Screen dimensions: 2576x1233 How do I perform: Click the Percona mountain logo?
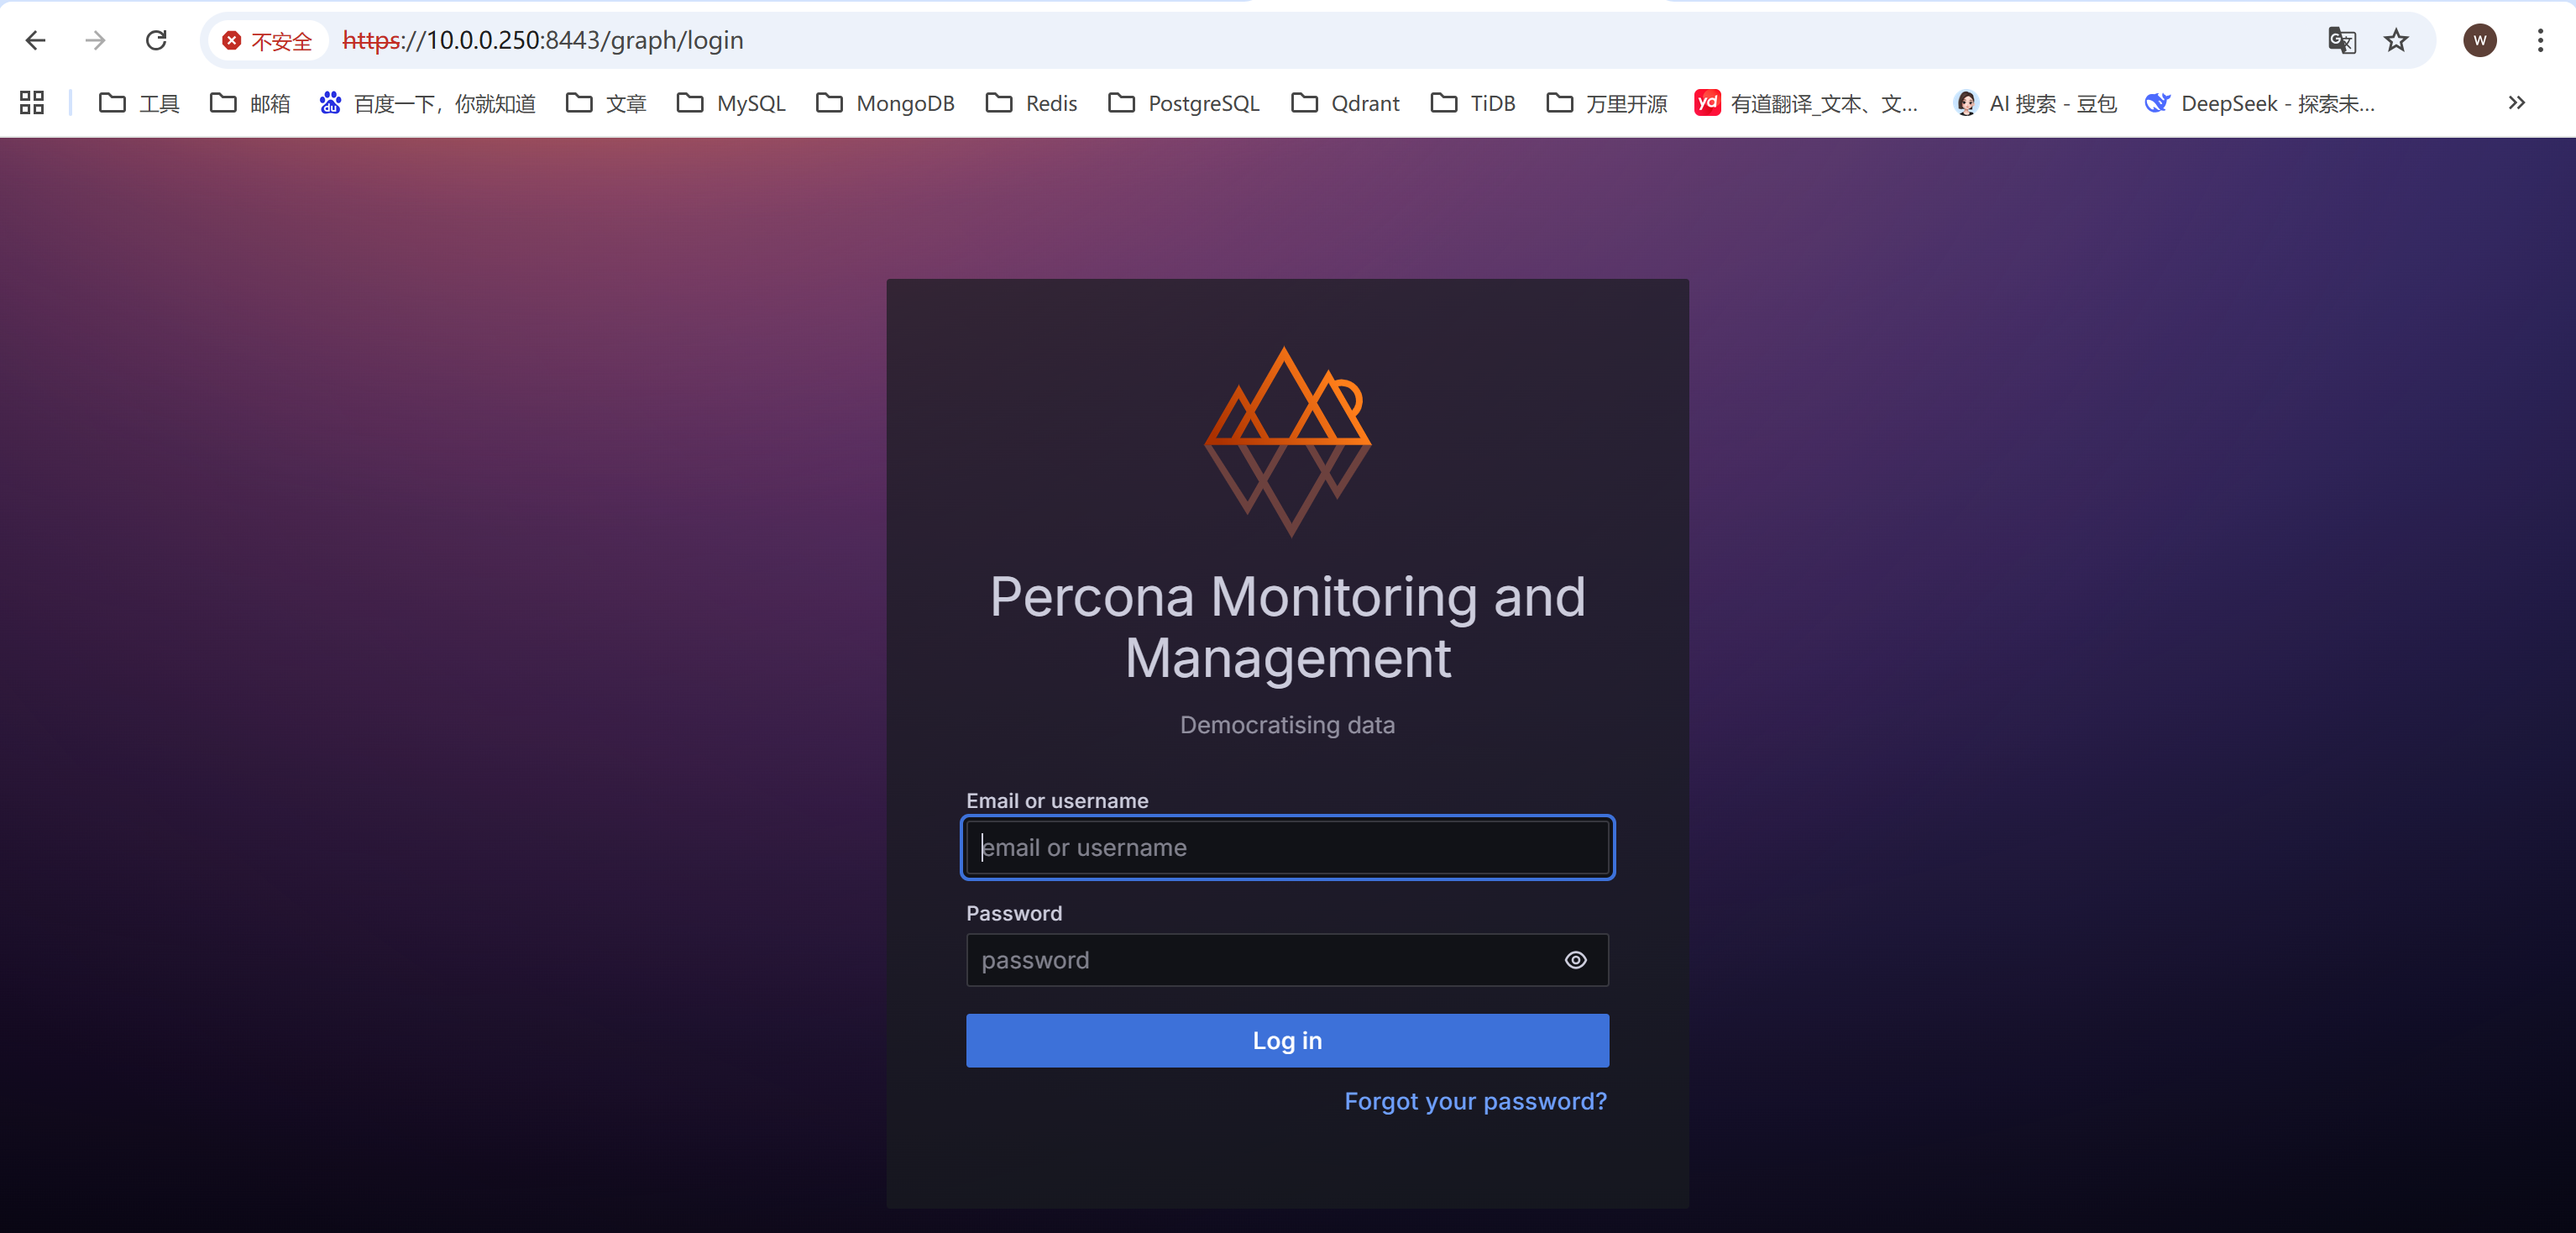1287,441
